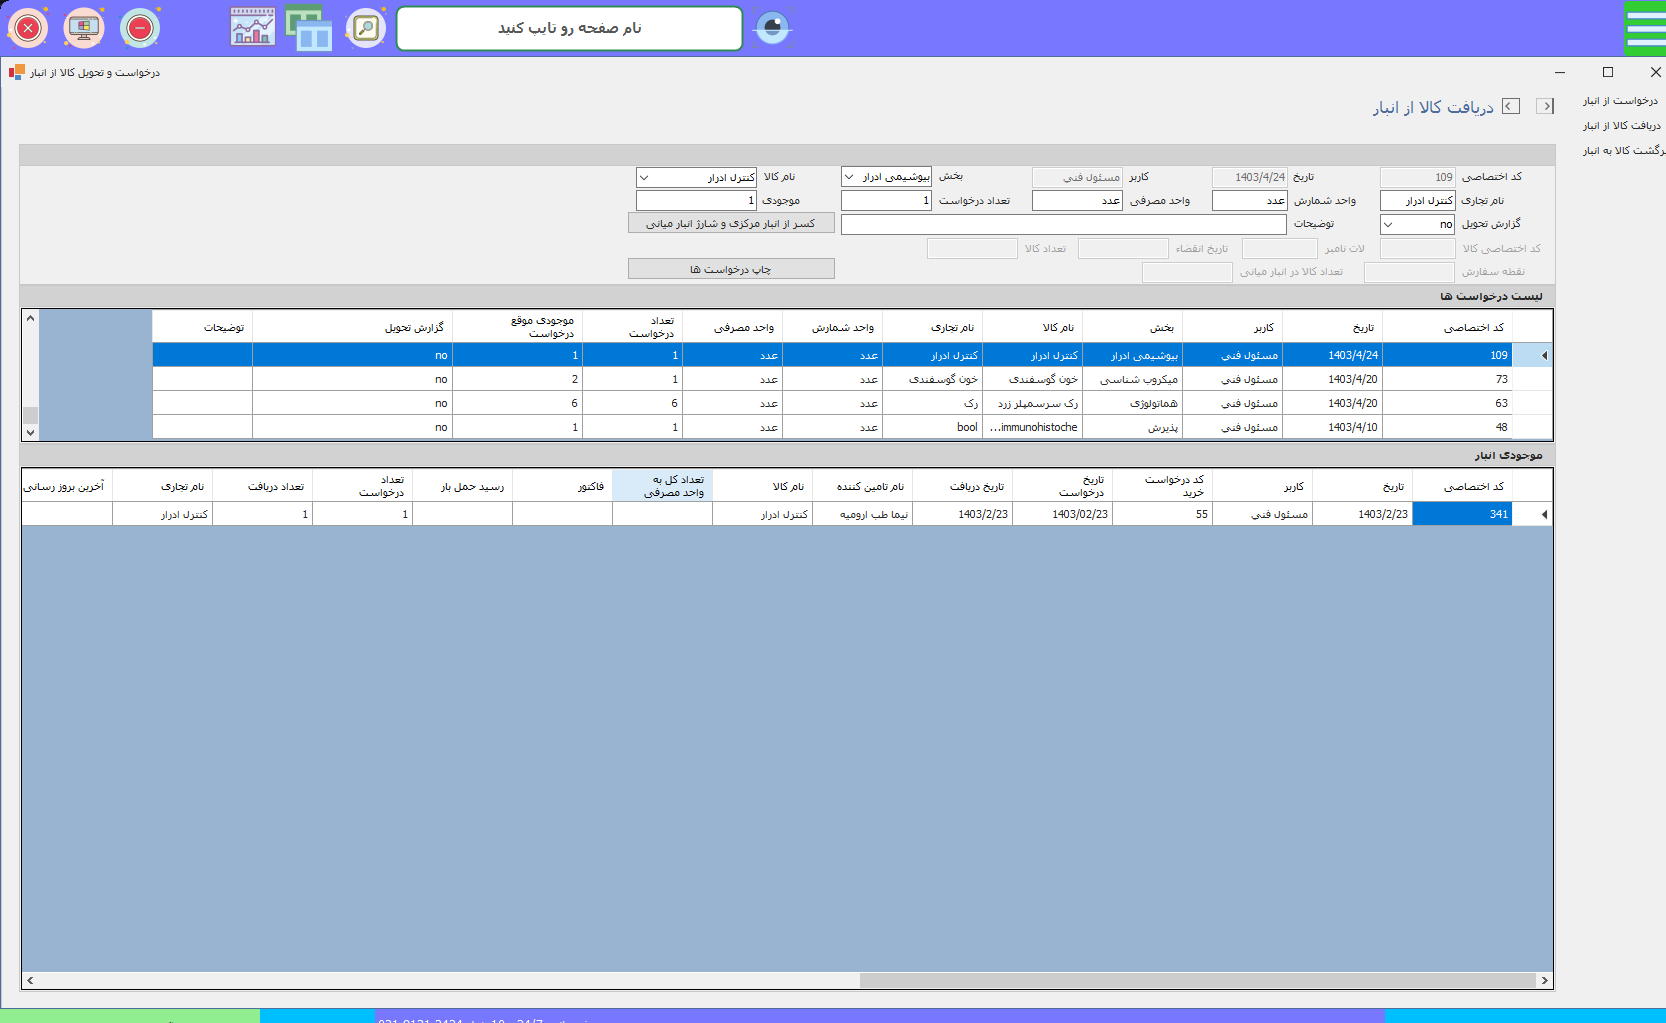Click the چاپ درخواست ها button

coord(731,269)
